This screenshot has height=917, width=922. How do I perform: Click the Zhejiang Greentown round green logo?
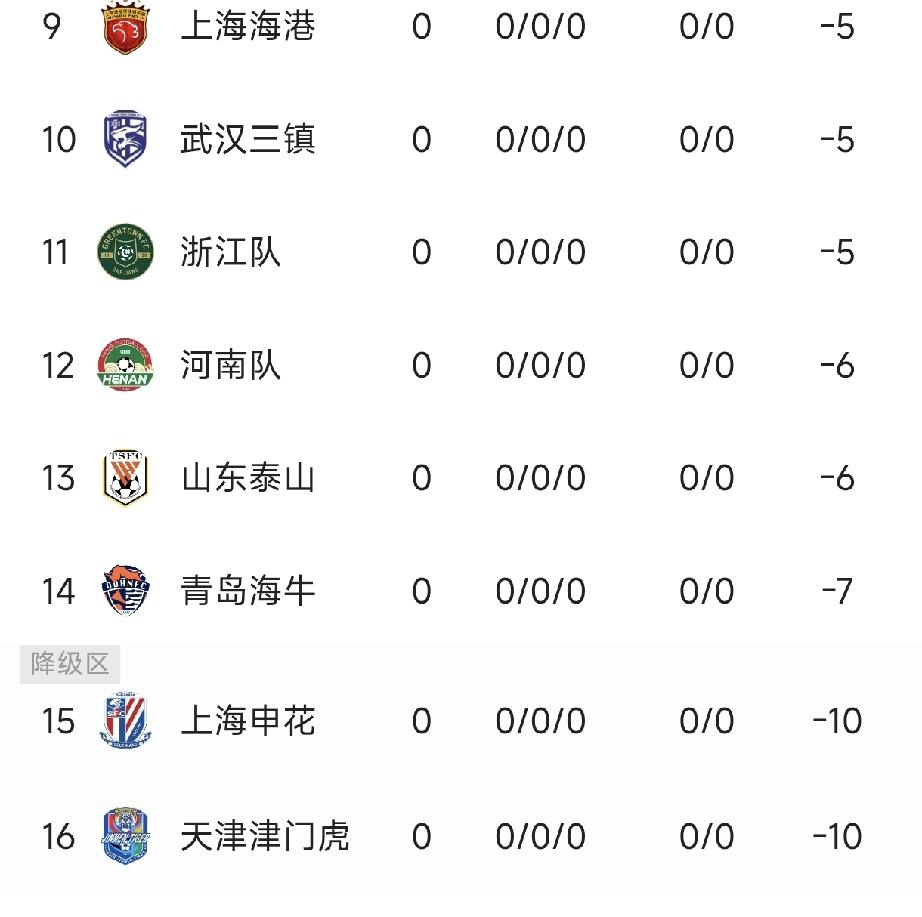pyautogui.click(x=125, y=252)
